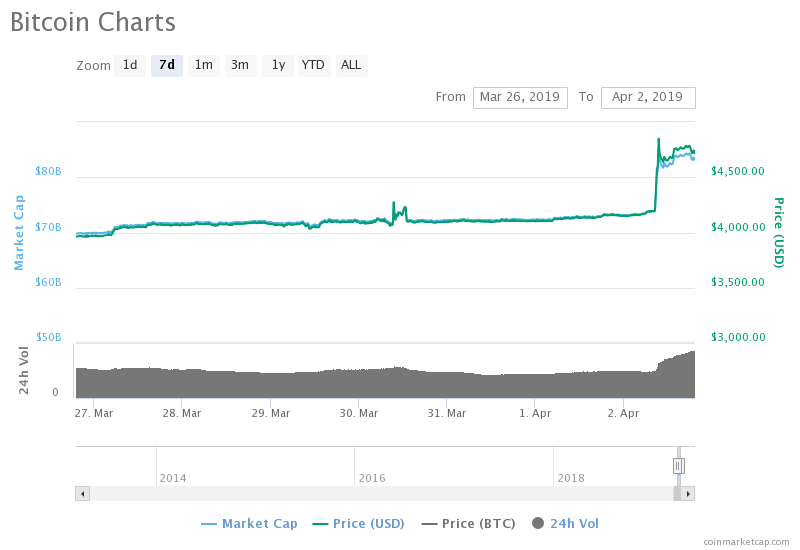This screenshot has width=800, height=550.
Task: Select the 7d zoom button
Action: 167,66
